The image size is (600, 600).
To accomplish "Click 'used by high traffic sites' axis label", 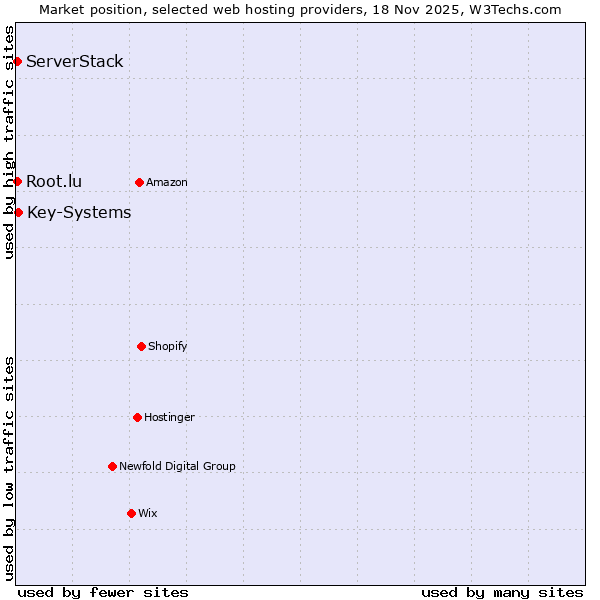I will [9, 142].
